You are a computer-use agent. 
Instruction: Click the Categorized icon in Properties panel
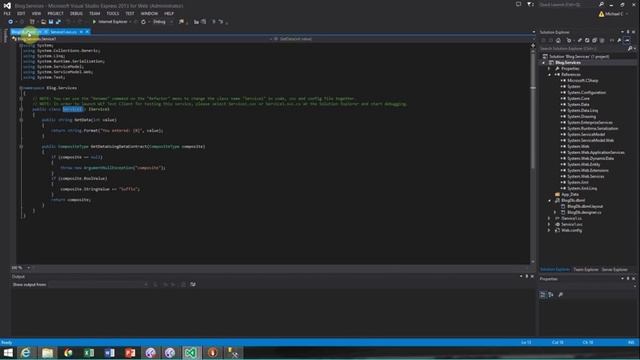tap(543, 295)
